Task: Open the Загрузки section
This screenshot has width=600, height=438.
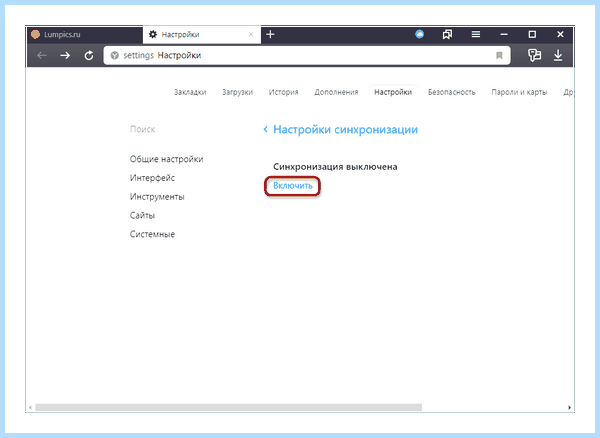Action: (x=237, y=92)
